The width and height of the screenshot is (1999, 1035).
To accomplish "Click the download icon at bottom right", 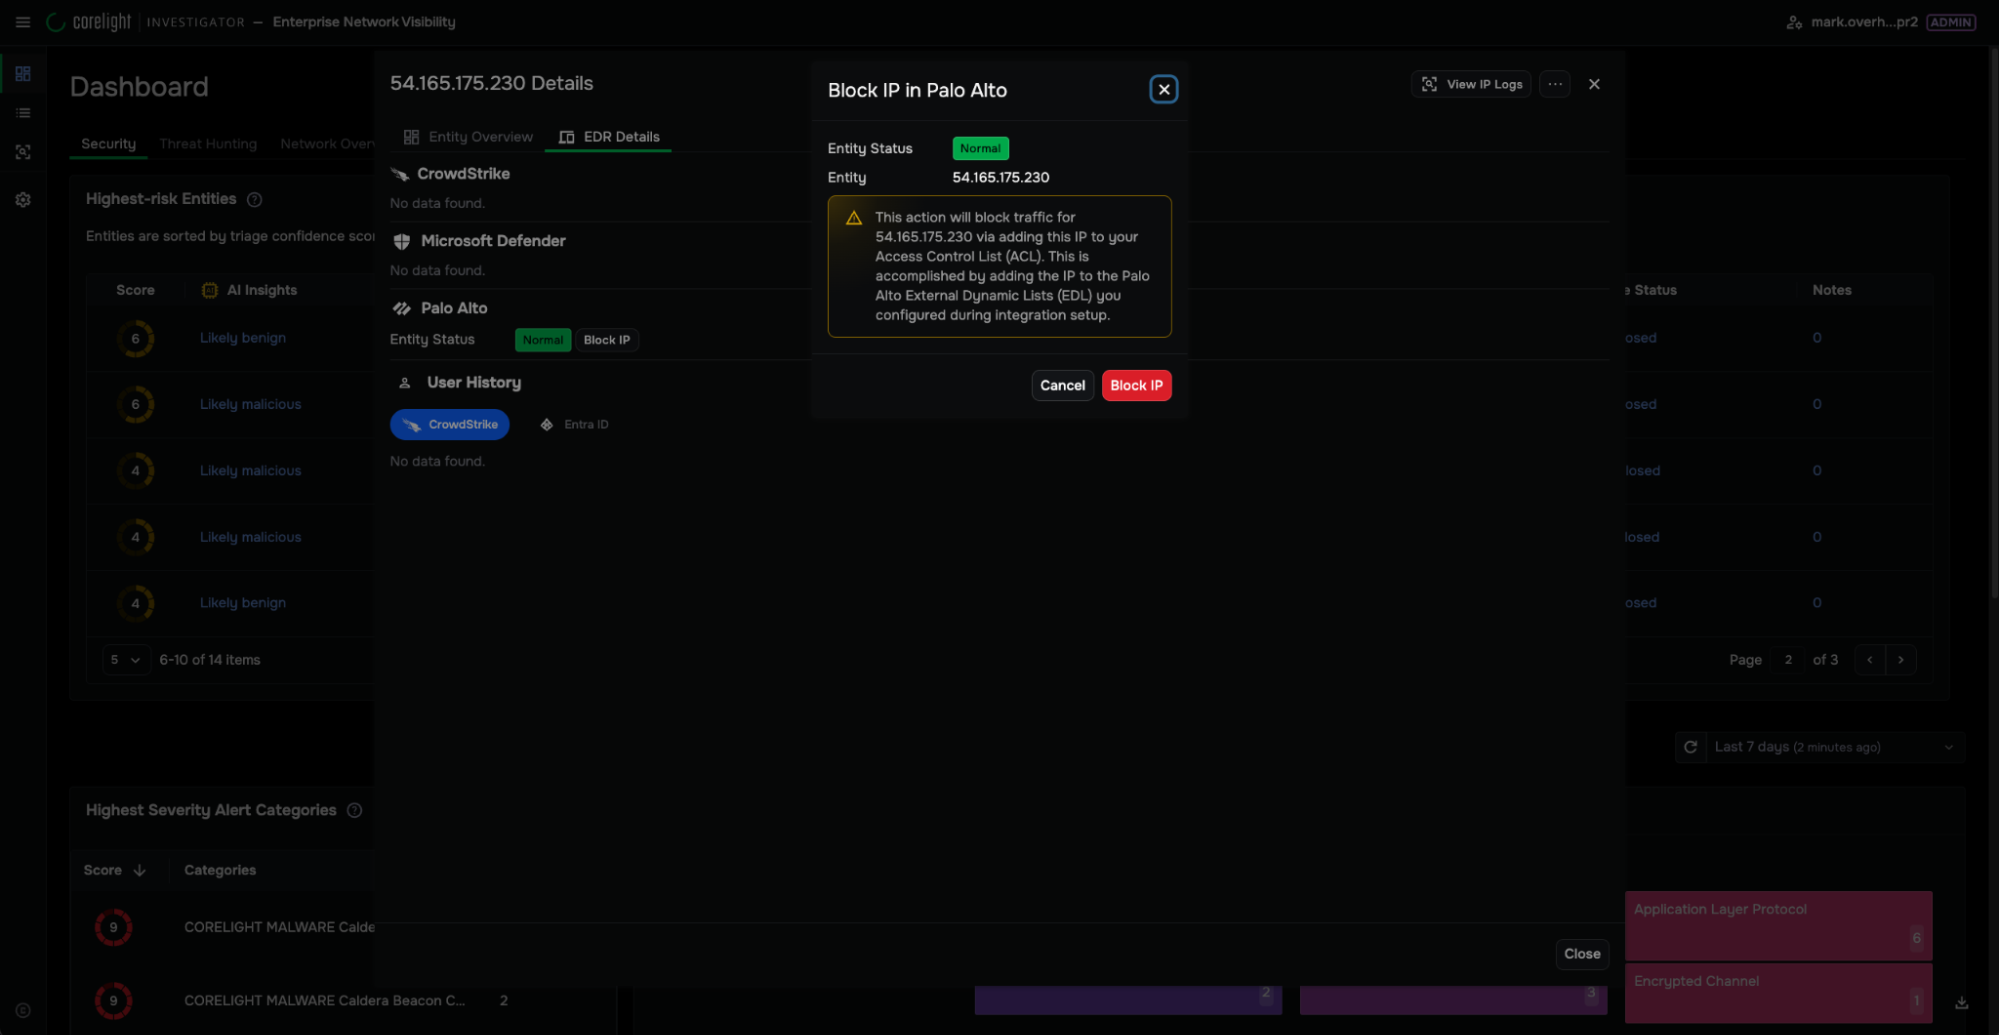I will pyautogui.click(x=1961, y=1003).
